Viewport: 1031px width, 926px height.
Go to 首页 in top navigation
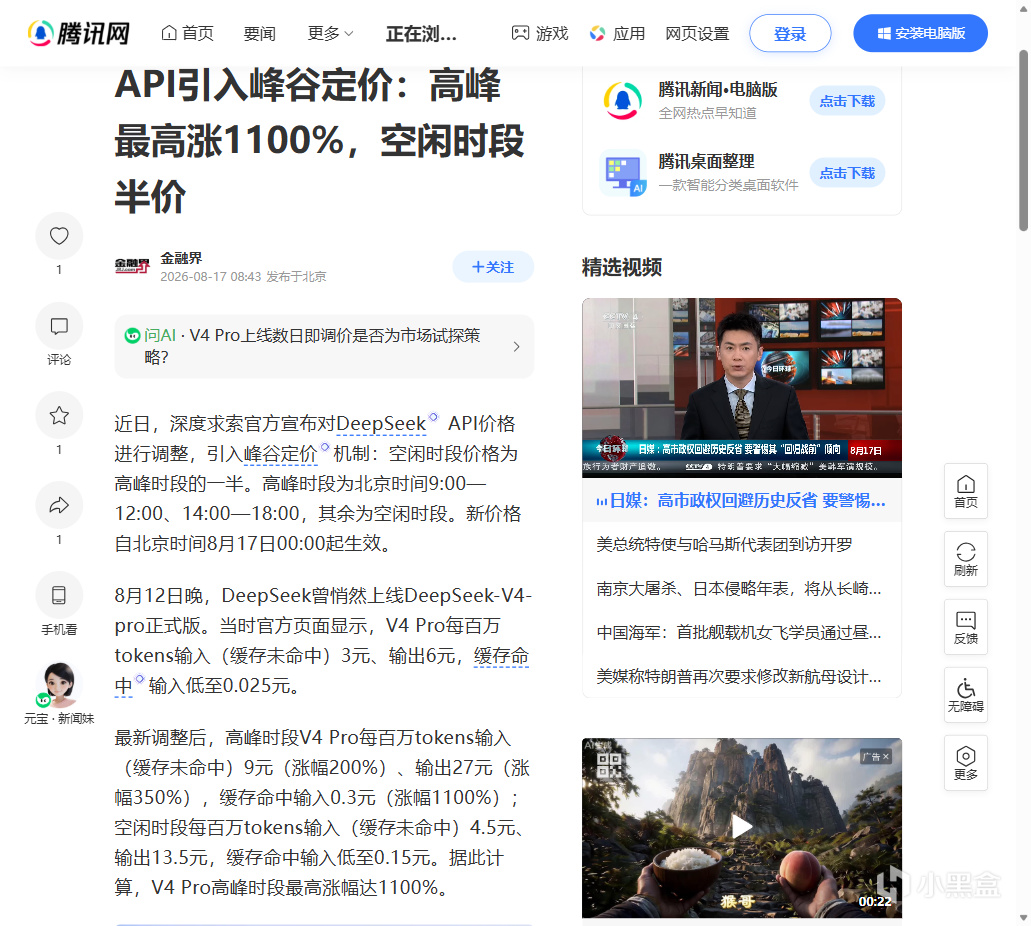coord(187,33)
